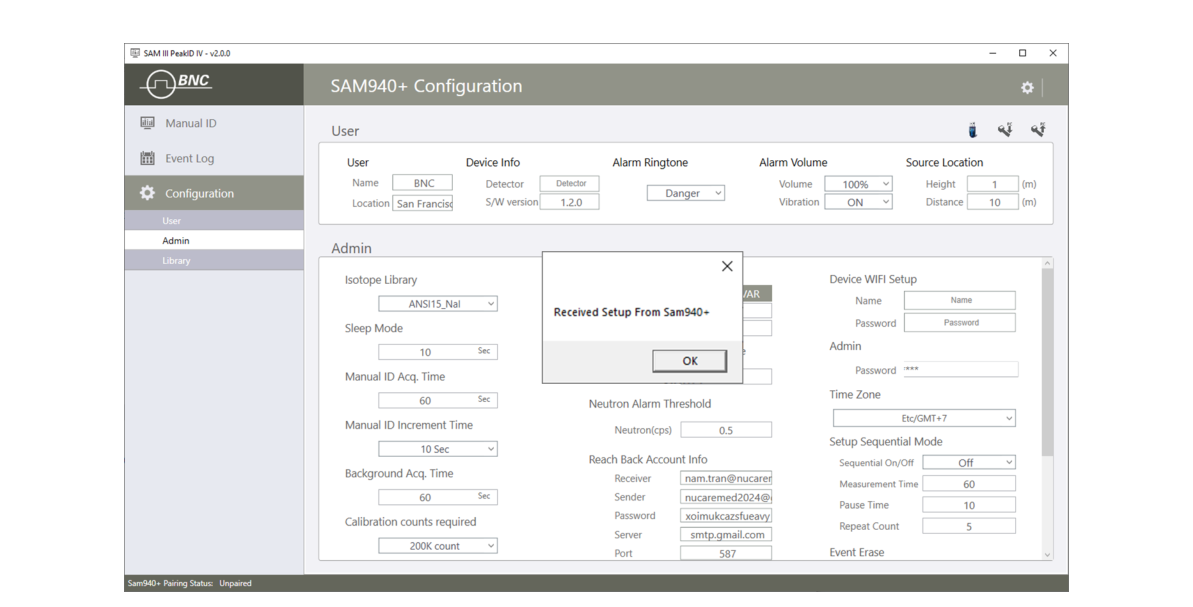This screenshot has height=607, width=1193.
Task: Click the 'Setup Sequential Mode' label
Action: click(886, 442)
